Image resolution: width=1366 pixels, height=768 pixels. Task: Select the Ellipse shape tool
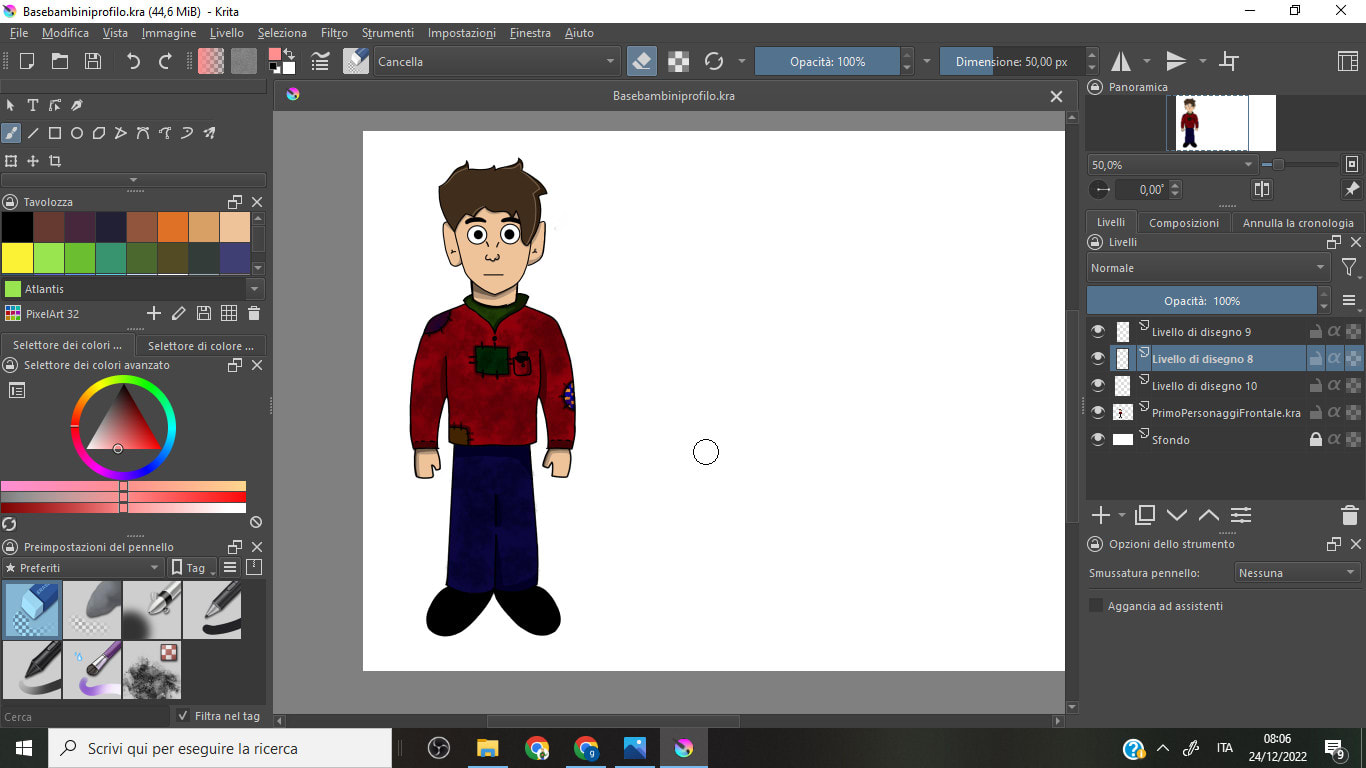(x=77, y=133)
